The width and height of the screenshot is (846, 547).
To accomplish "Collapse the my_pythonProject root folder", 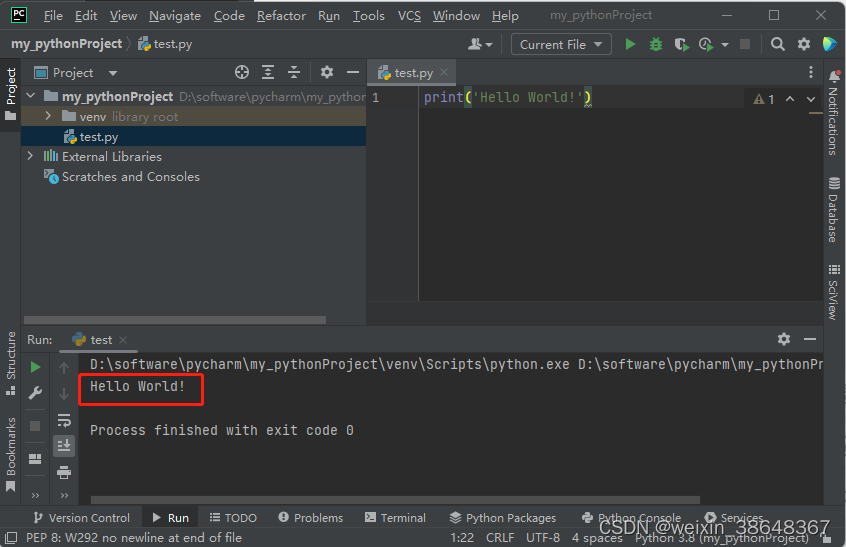I will 31,96.
